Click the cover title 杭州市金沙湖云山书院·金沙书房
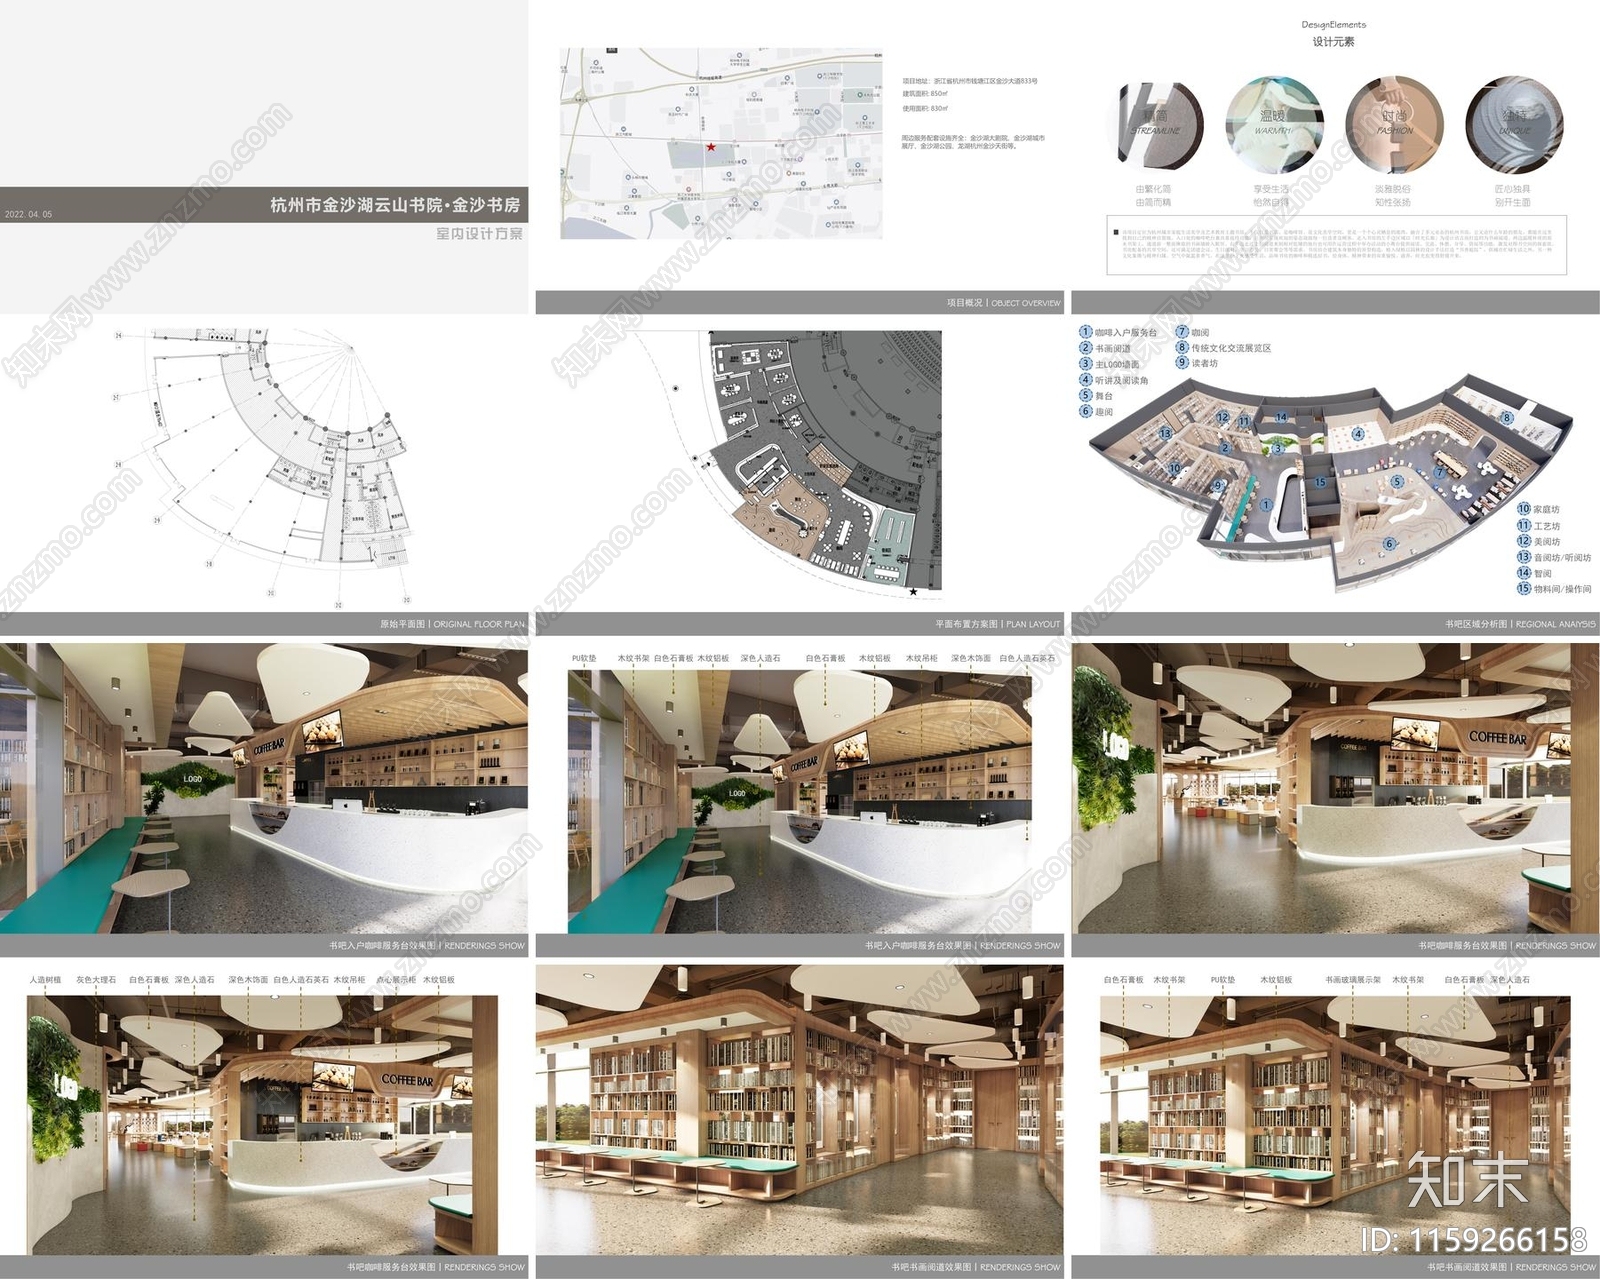Screen dimensions: 1600x1279 click(x=395, y=205)
